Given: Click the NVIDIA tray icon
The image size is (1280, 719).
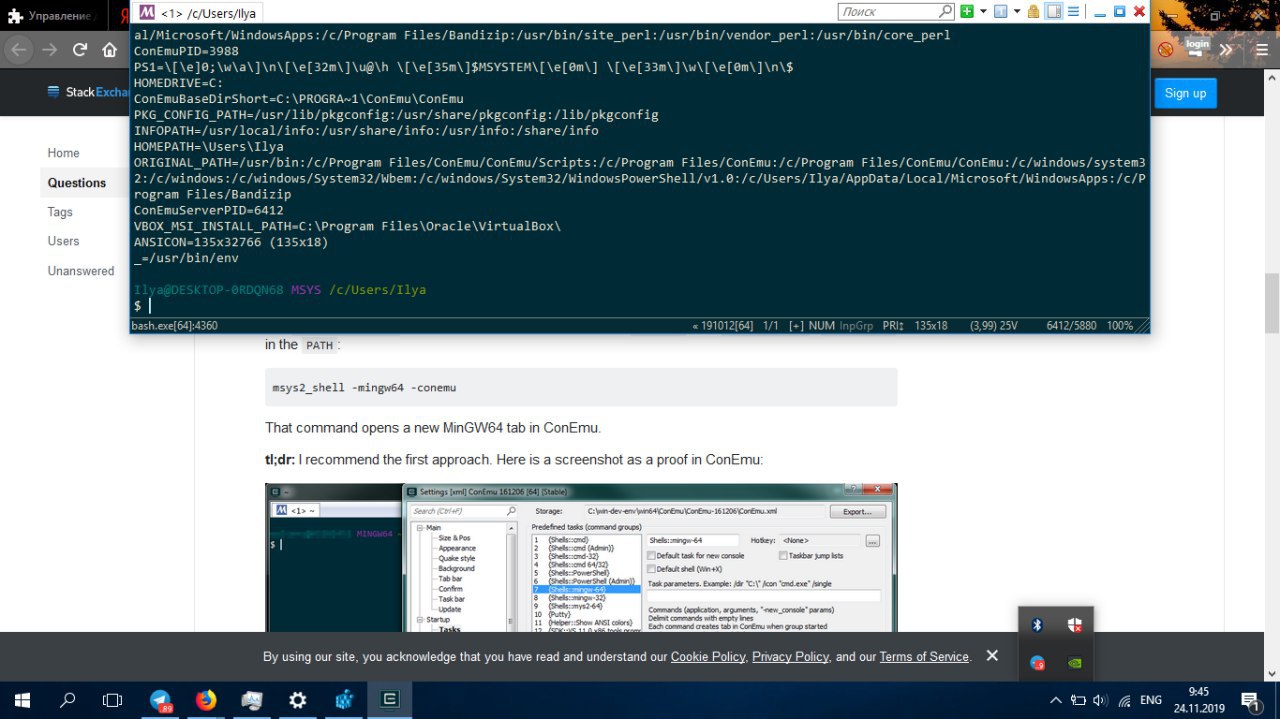Looking at the screenshot, I should [1074, 662].
